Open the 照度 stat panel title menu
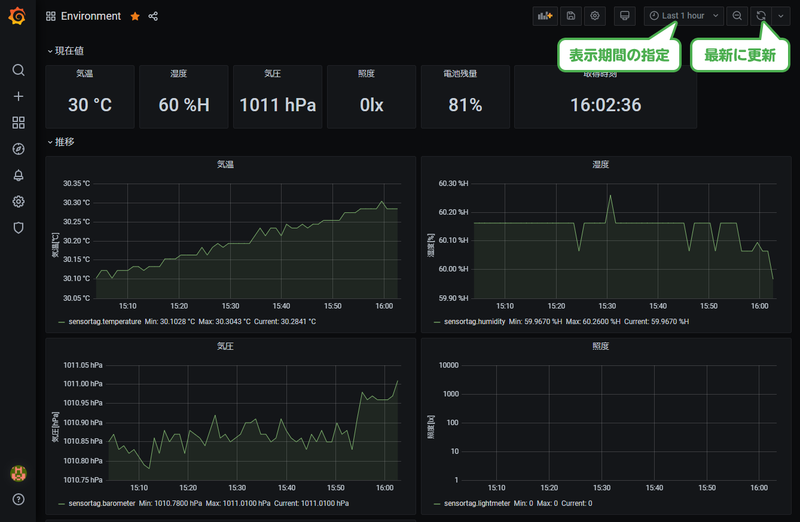 (366, 73)
